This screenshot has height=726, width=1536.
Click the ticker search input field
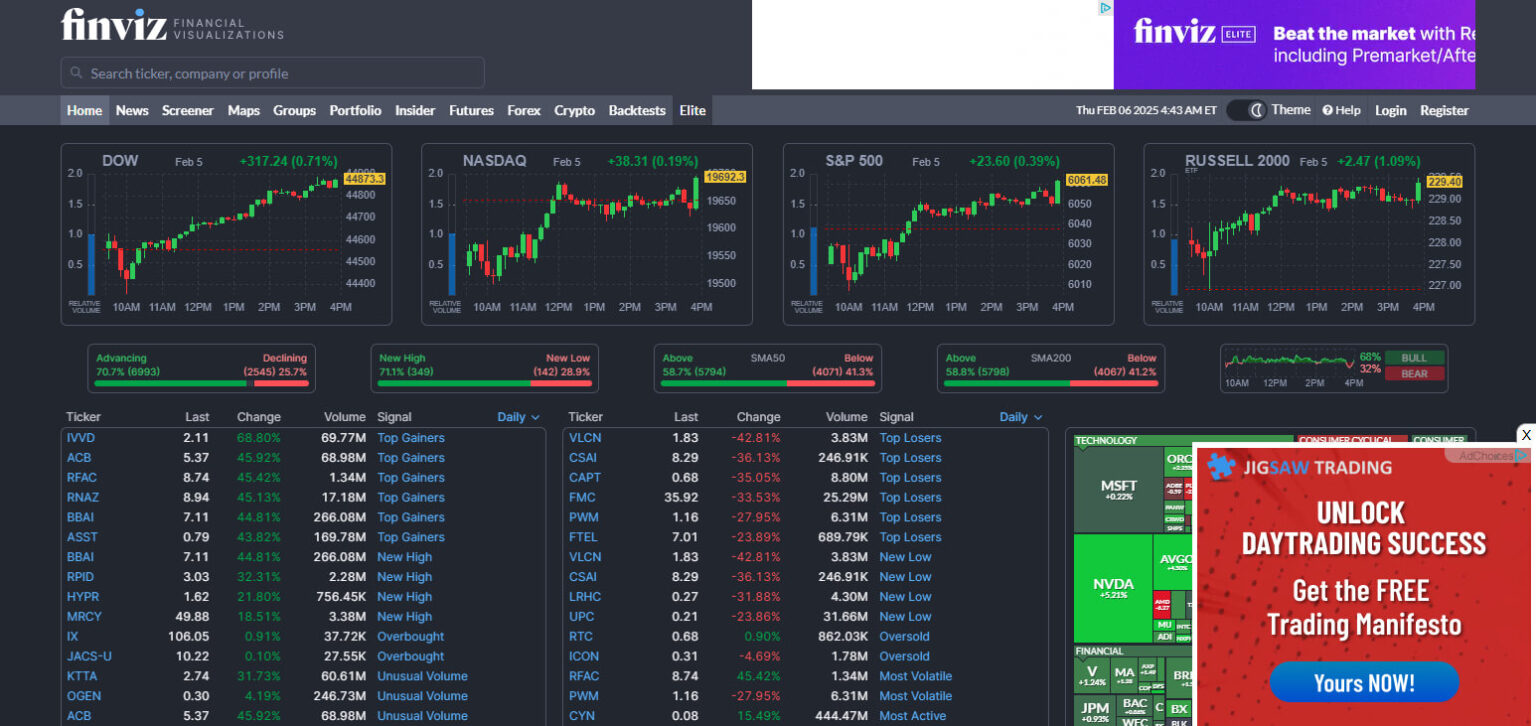[x=280, y=73]
